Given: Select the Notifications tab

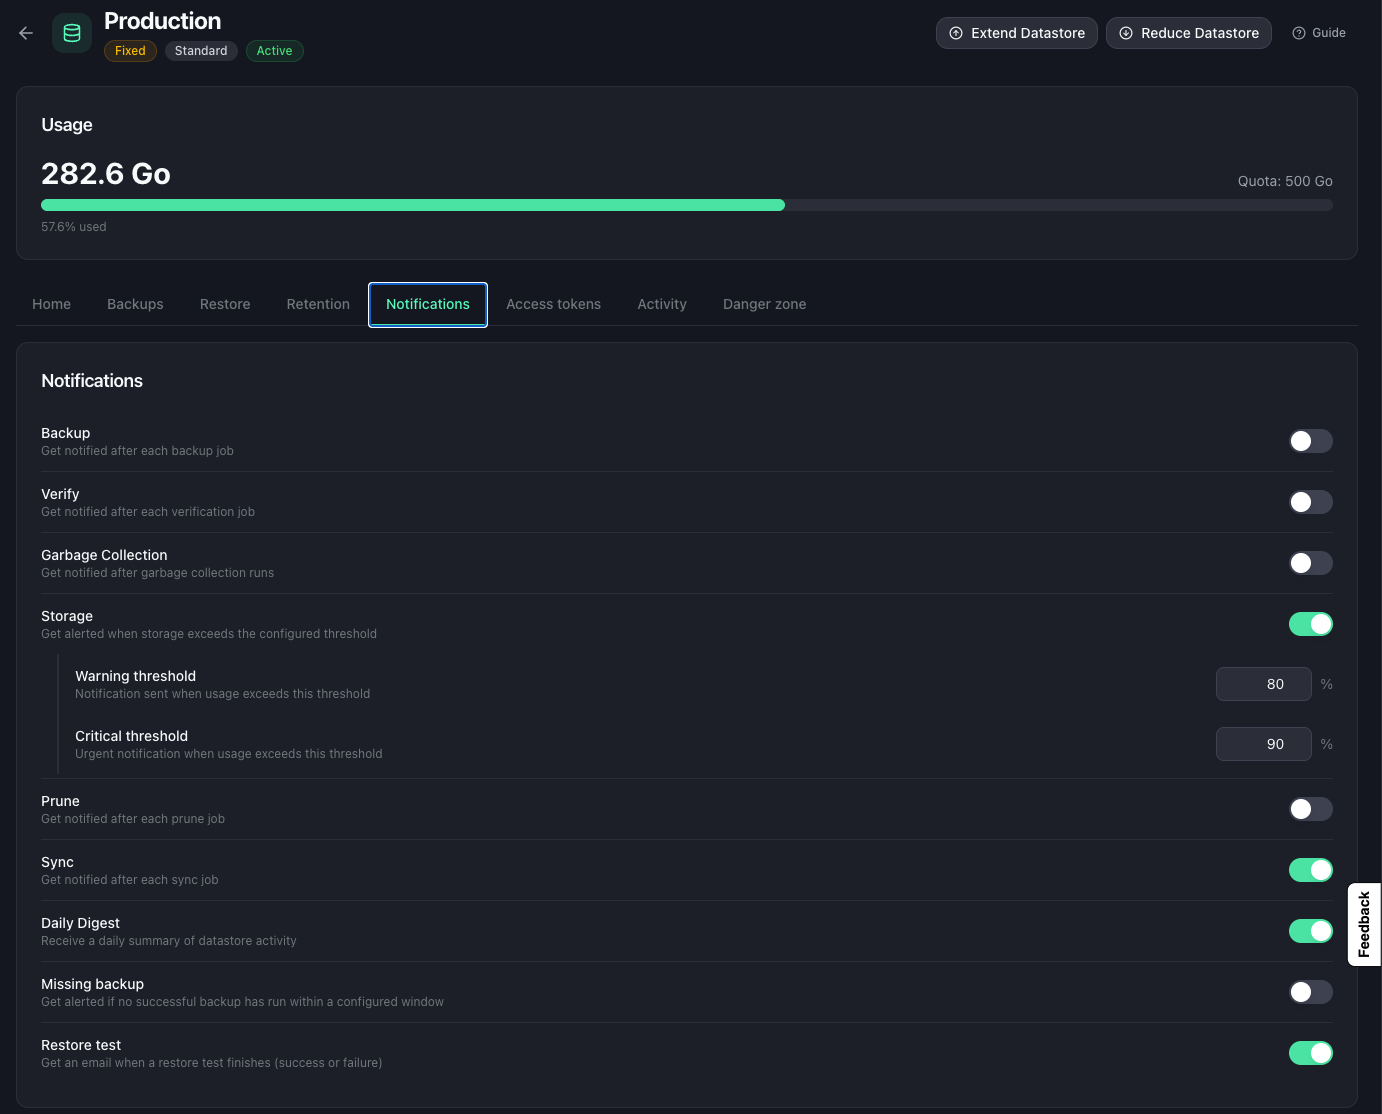Looking at the screenshot, I should [428, 304].
